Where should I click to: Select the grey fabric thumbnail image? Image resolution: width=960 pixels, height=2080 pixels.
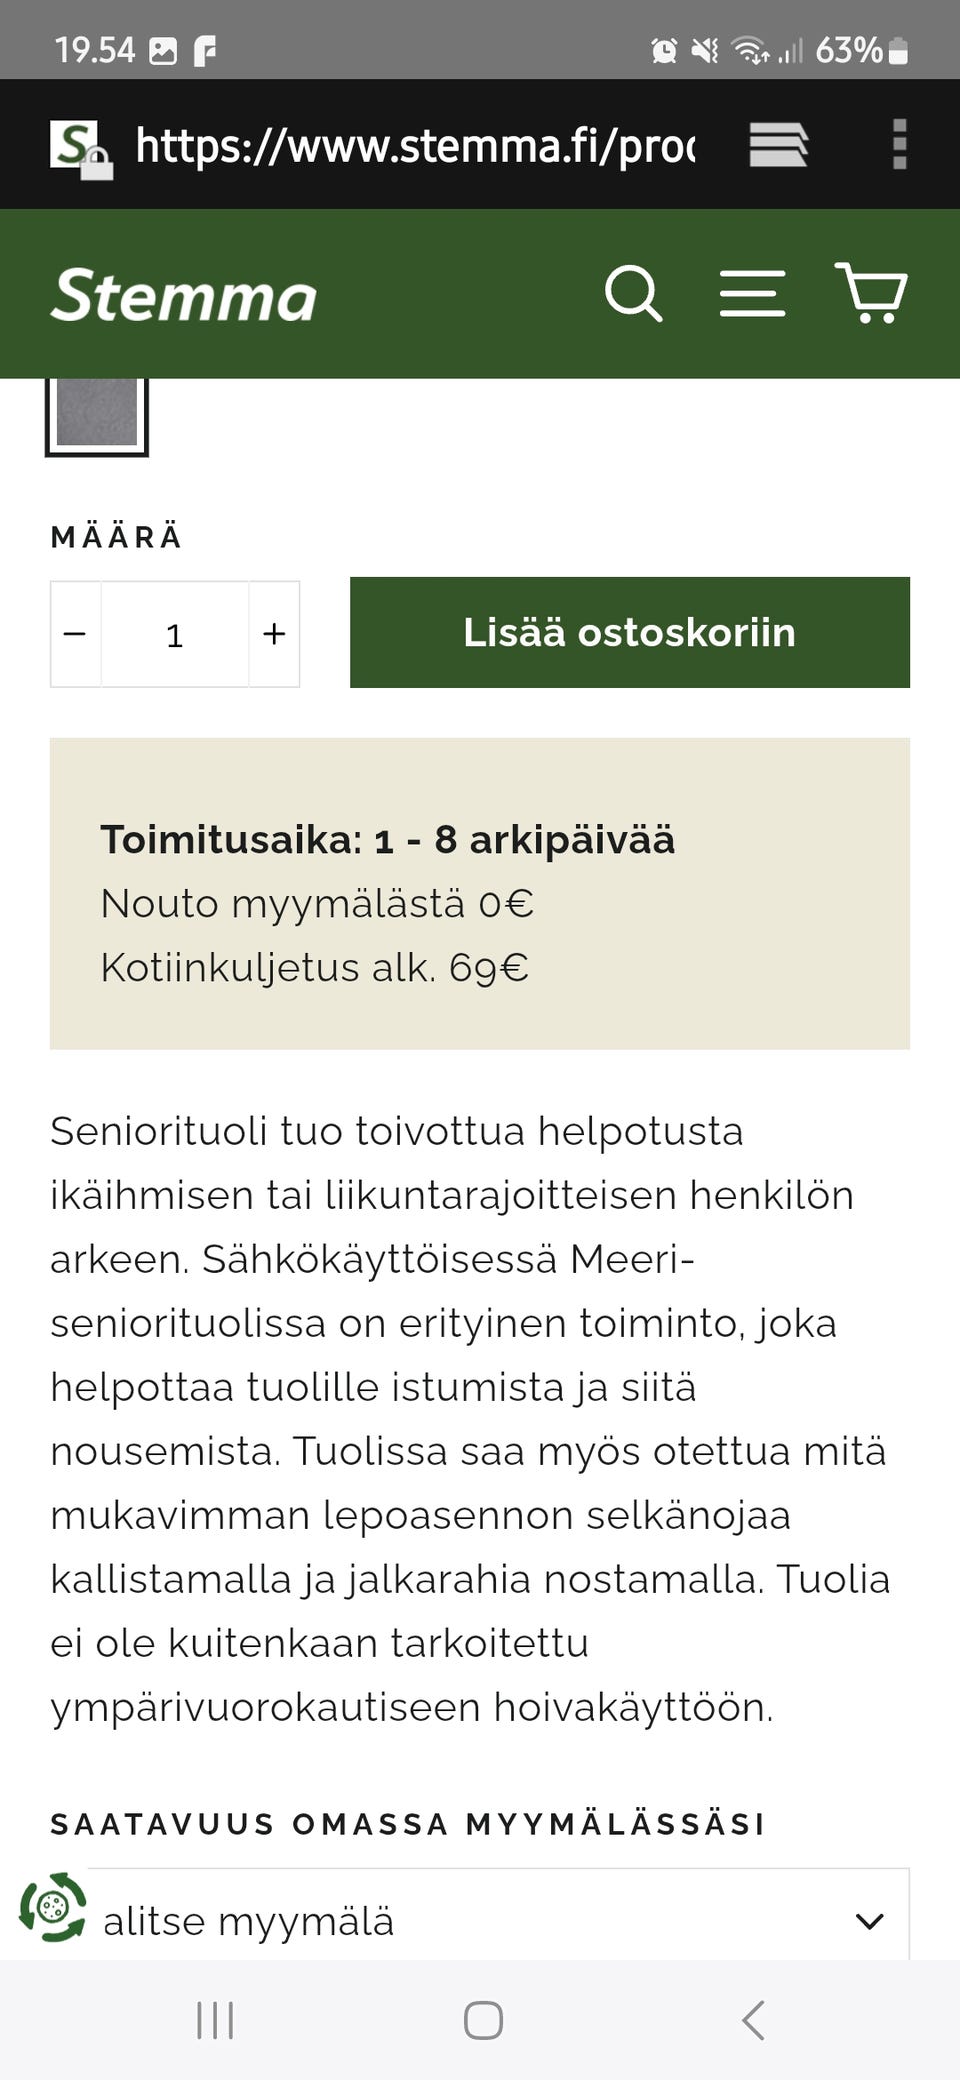98,416
